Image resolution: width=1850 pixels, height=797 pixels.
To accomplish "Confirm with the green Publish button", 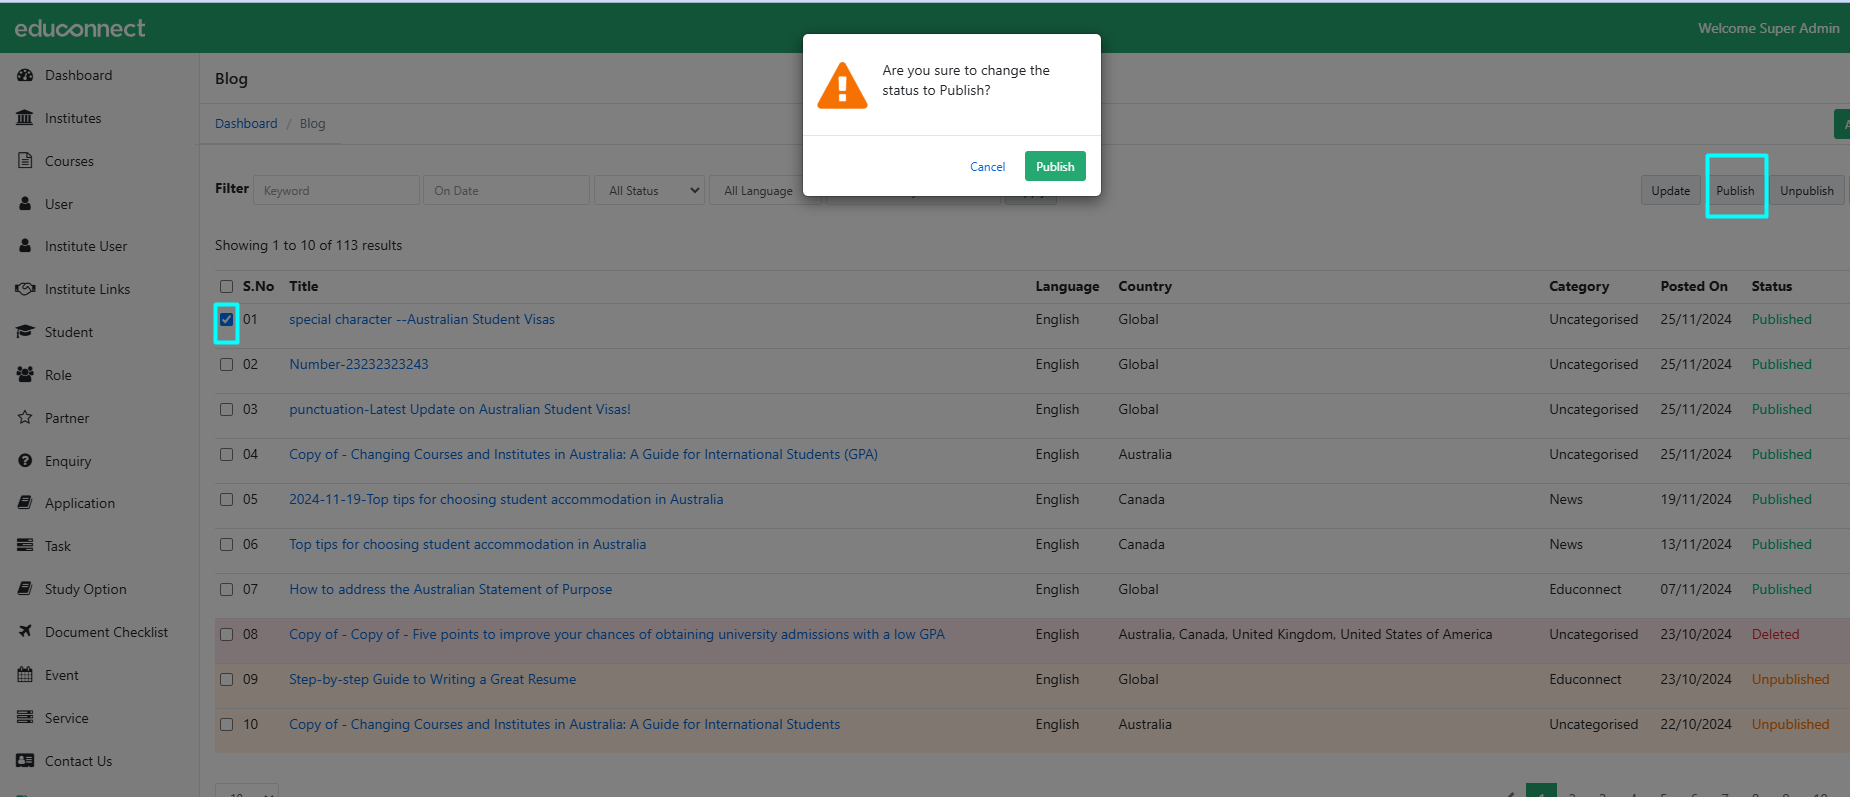I will (x=1055, y=167).
